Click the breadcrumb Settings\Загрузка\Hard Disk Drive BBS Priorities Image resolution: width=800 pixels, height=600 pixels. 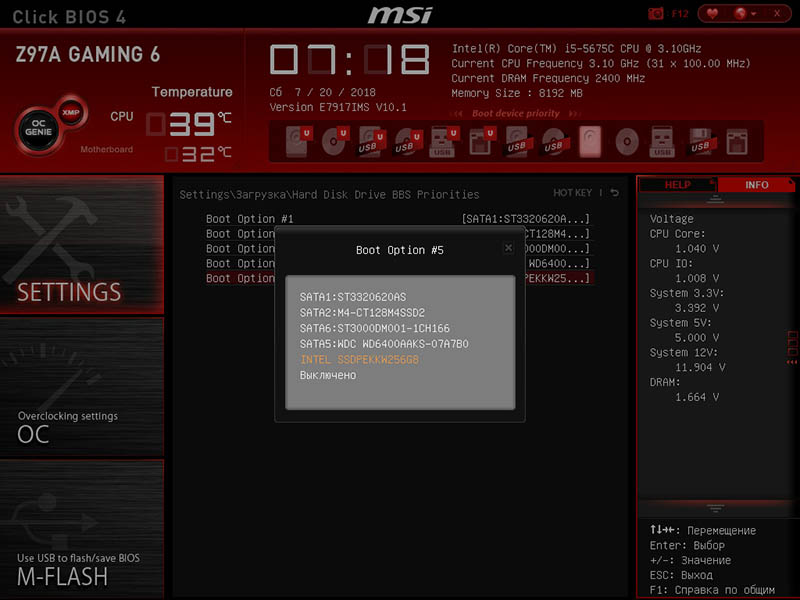pyautogui.click(x=329, y=194)
